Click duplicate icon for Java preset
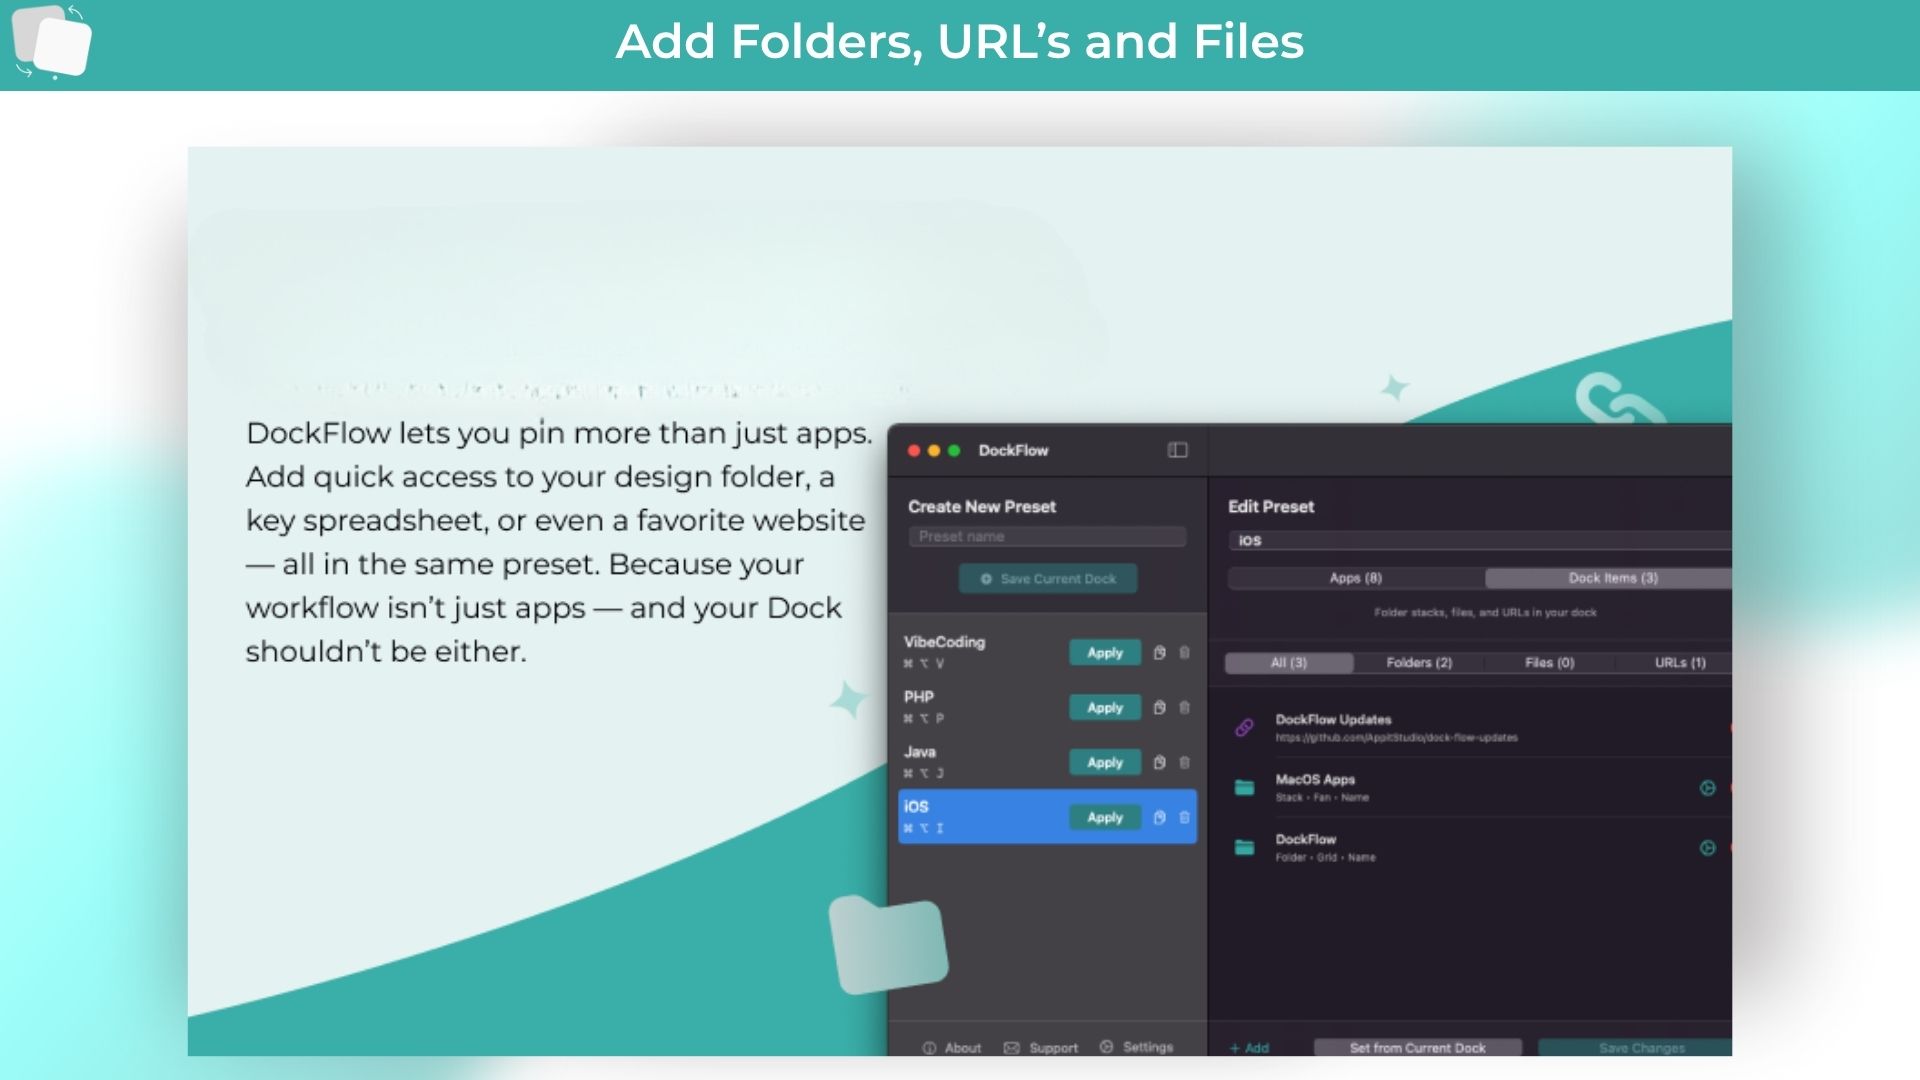Image resolution: width=1920 pixels, height=1080 pixels. (x=1159, y=763)
